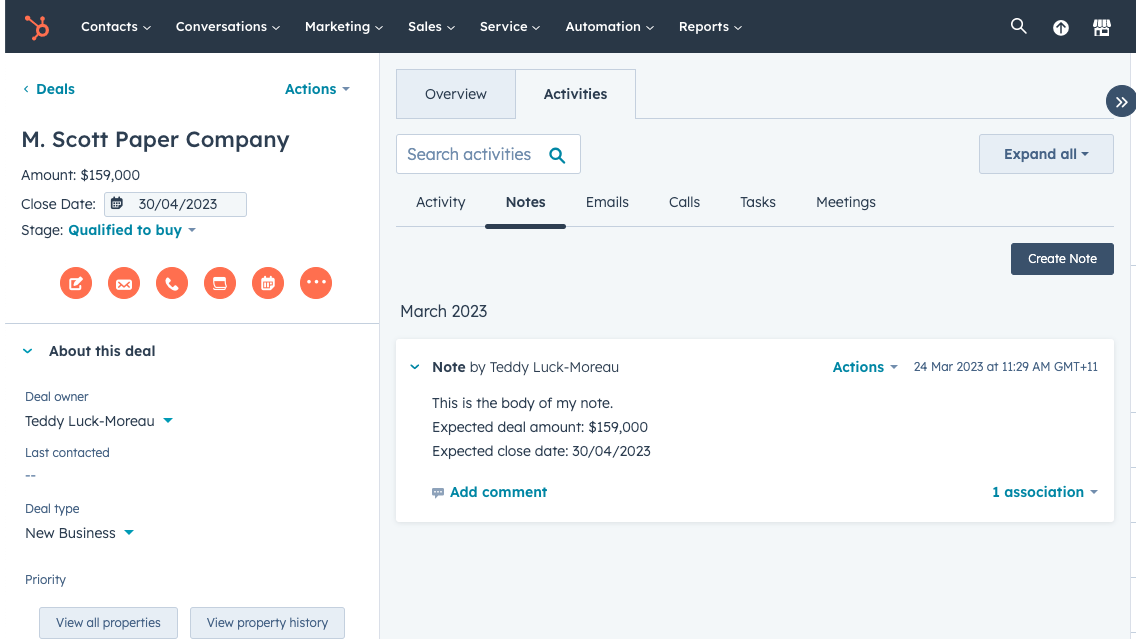The width and height of the screenshot is (1136, 639).
Task: Click the speech bubble beside Add comment
Action: pos(438,492)
